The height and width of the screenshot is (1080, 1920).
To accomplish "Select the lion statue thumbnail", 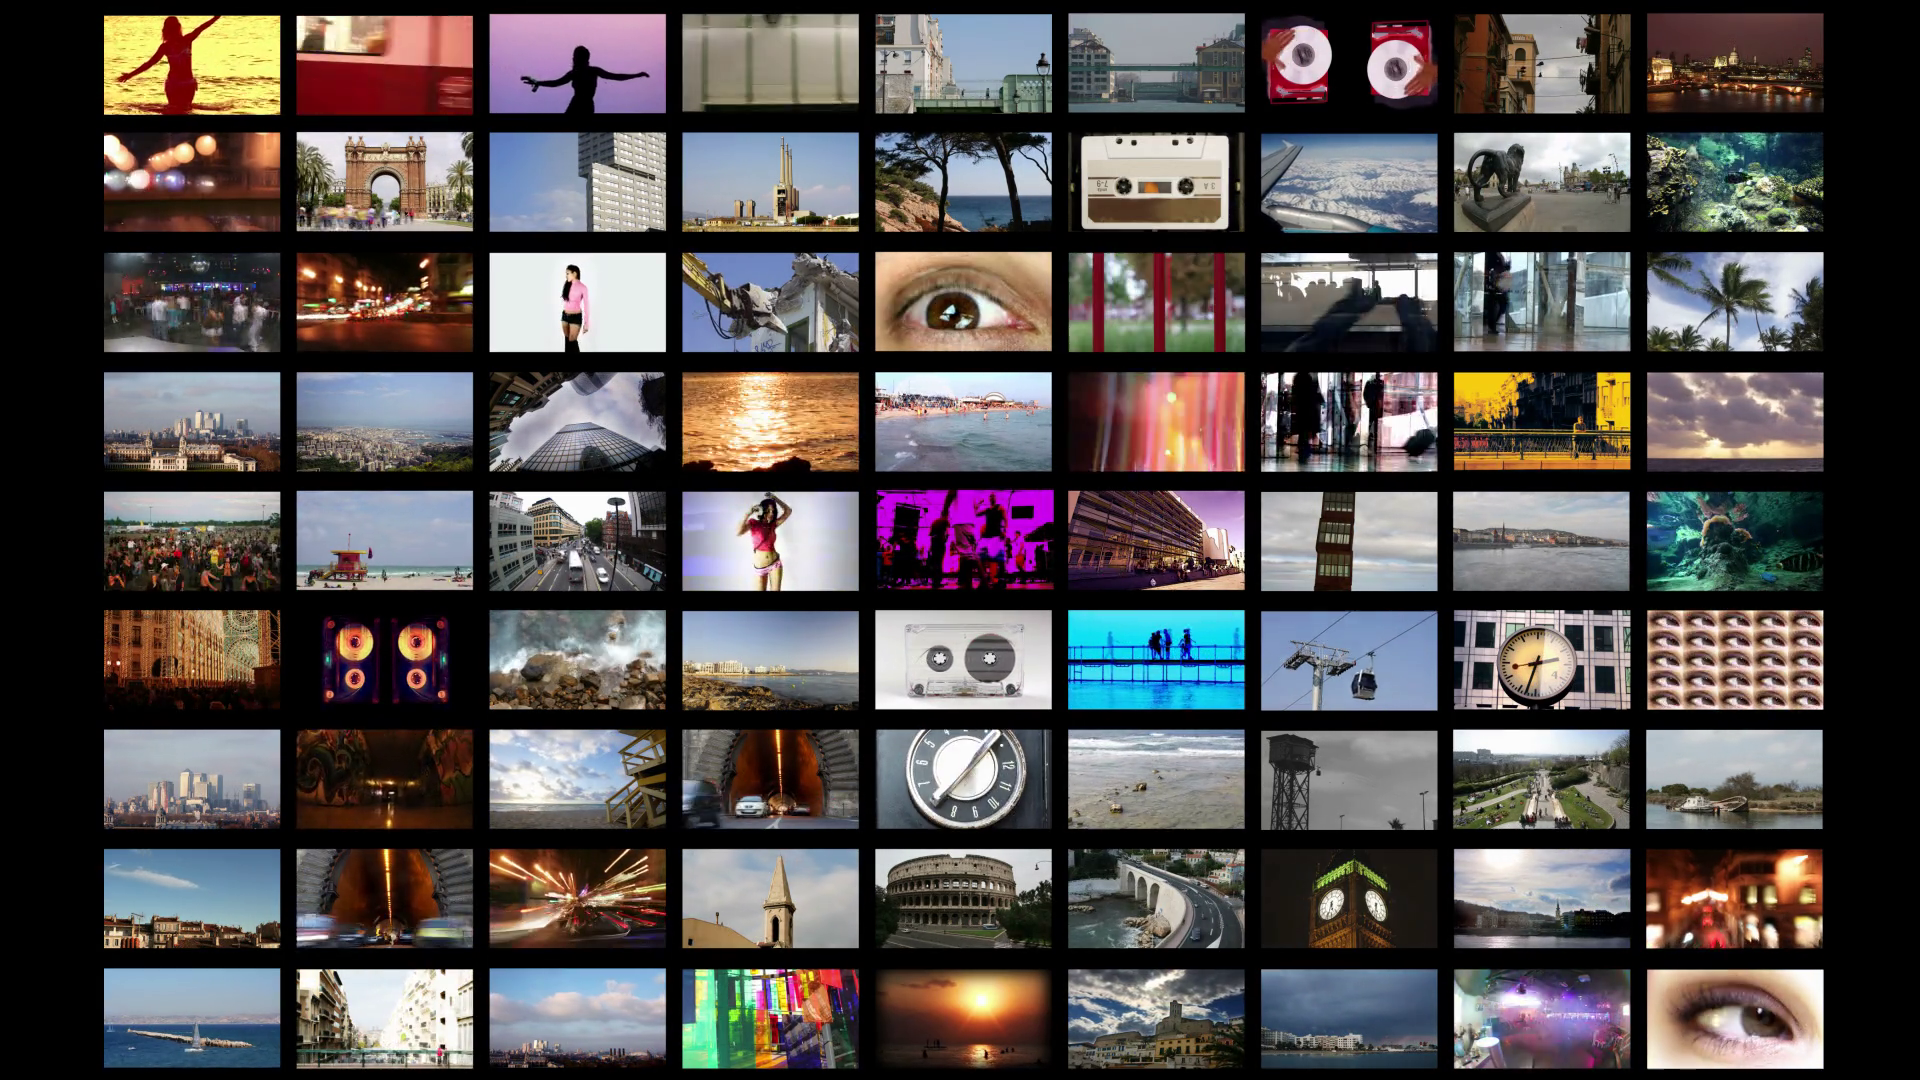I will 1541,182.
